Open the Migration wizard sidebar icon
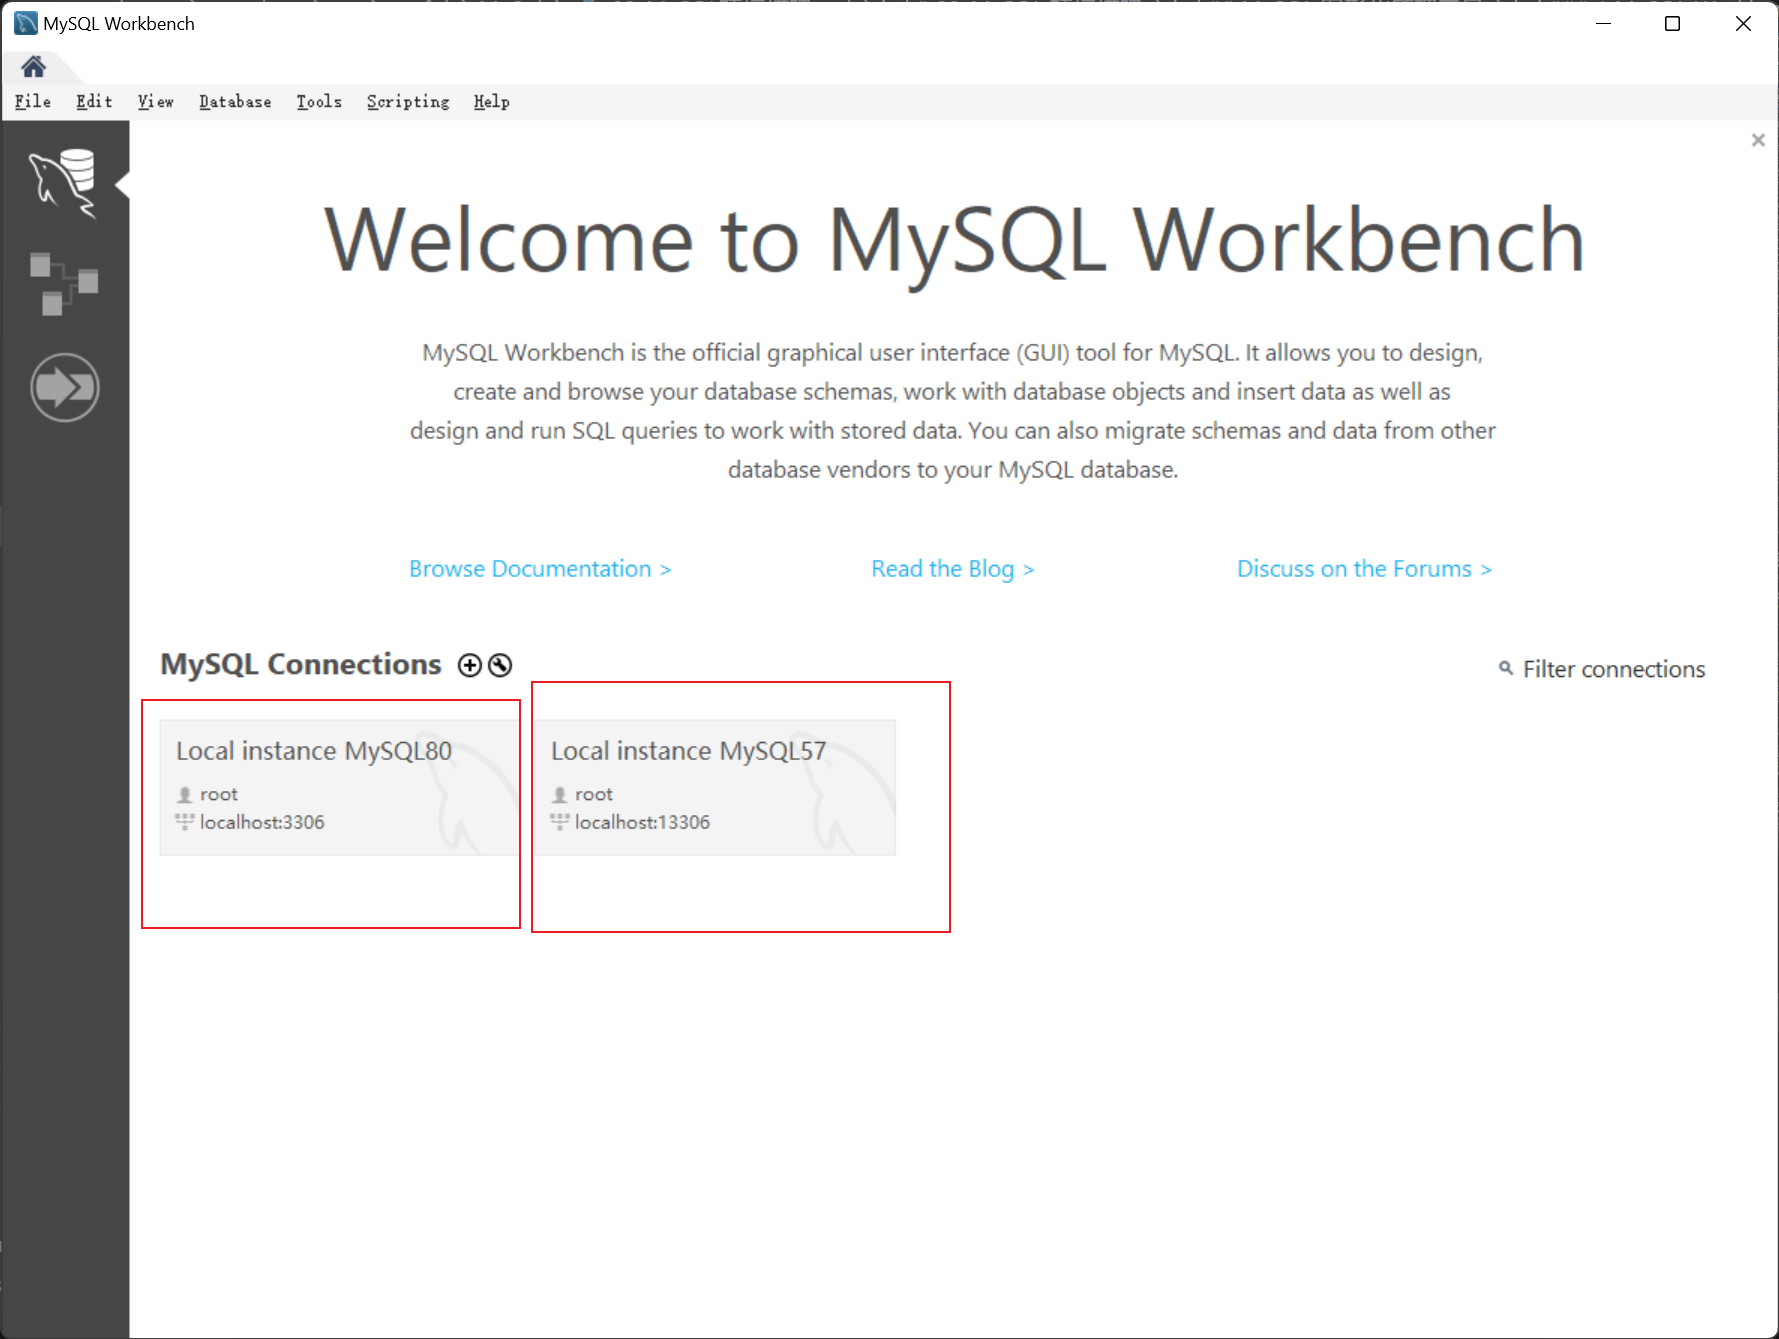This screenshot has height=1339, width=1779. [64, 387]
